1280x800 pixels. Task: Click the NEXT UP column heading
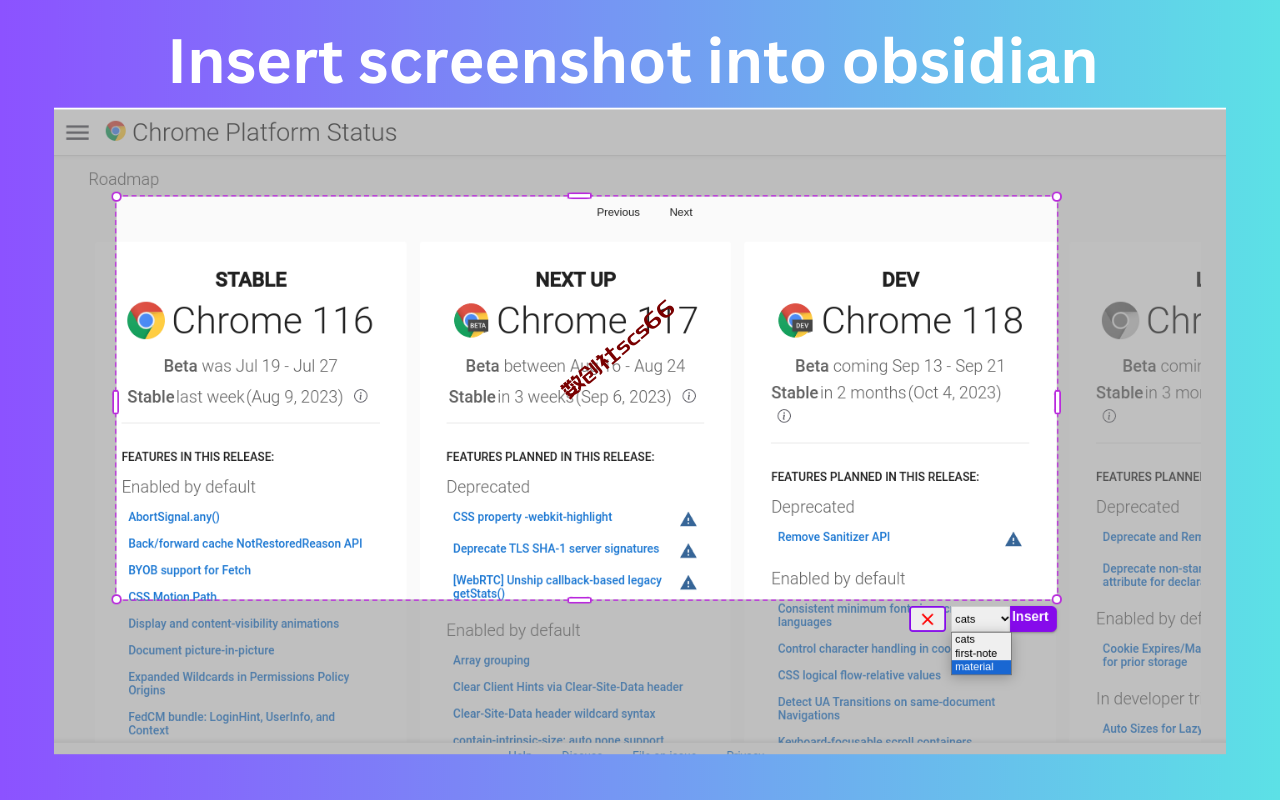pos(576,280)
